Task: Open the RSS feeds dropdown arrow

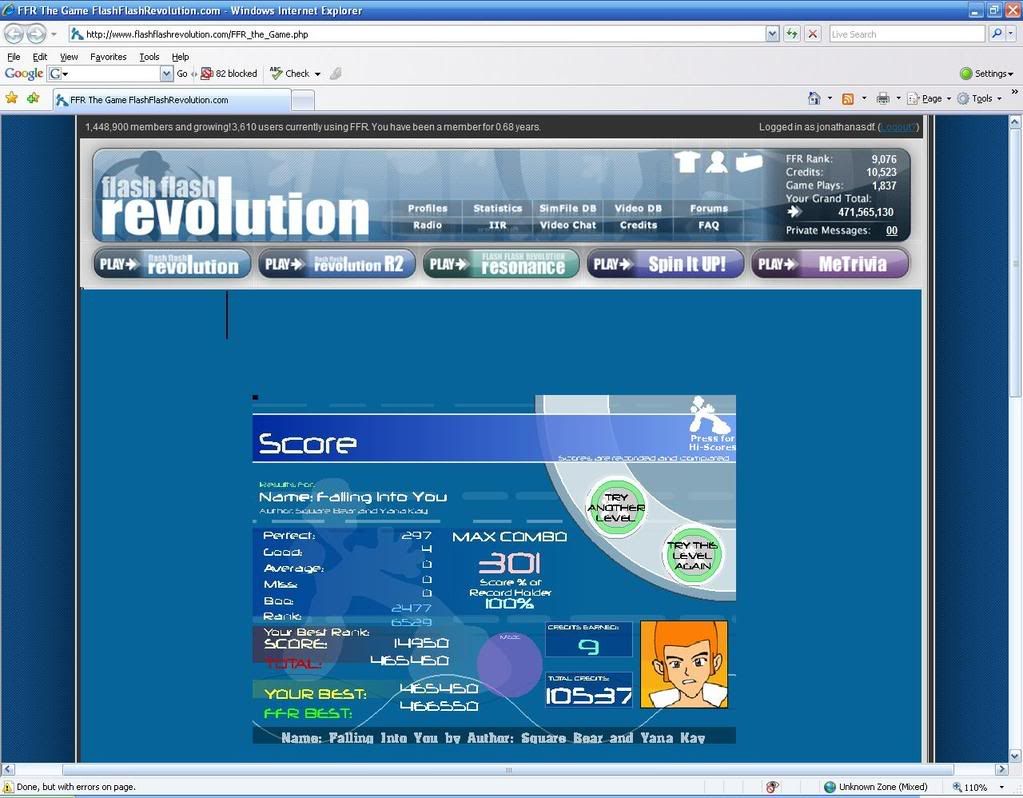Action: point(864,99)
